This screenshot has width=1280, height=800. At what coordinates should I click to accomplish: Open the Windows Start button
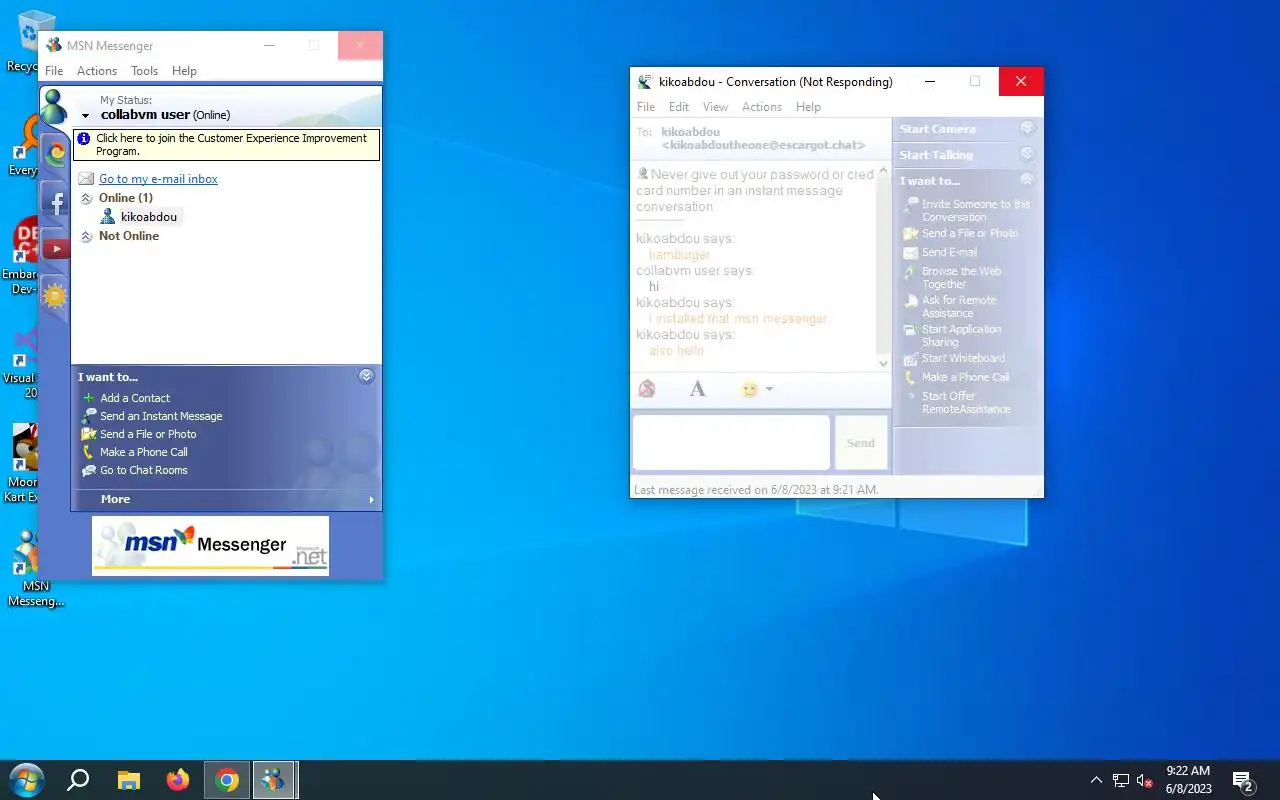click(x=27, y=780)
